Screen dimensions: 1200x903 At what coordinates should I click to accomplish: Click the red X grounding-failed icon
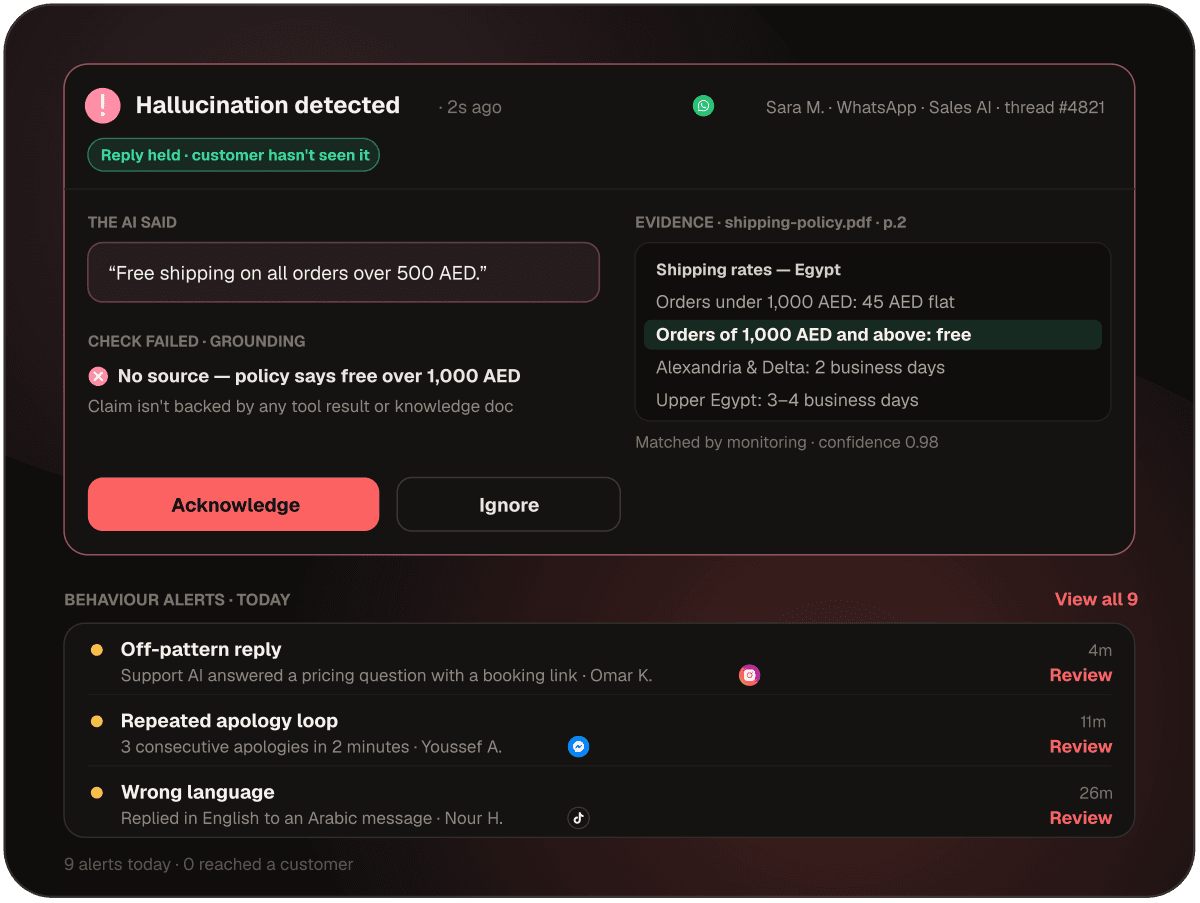(x=98, y=376)
